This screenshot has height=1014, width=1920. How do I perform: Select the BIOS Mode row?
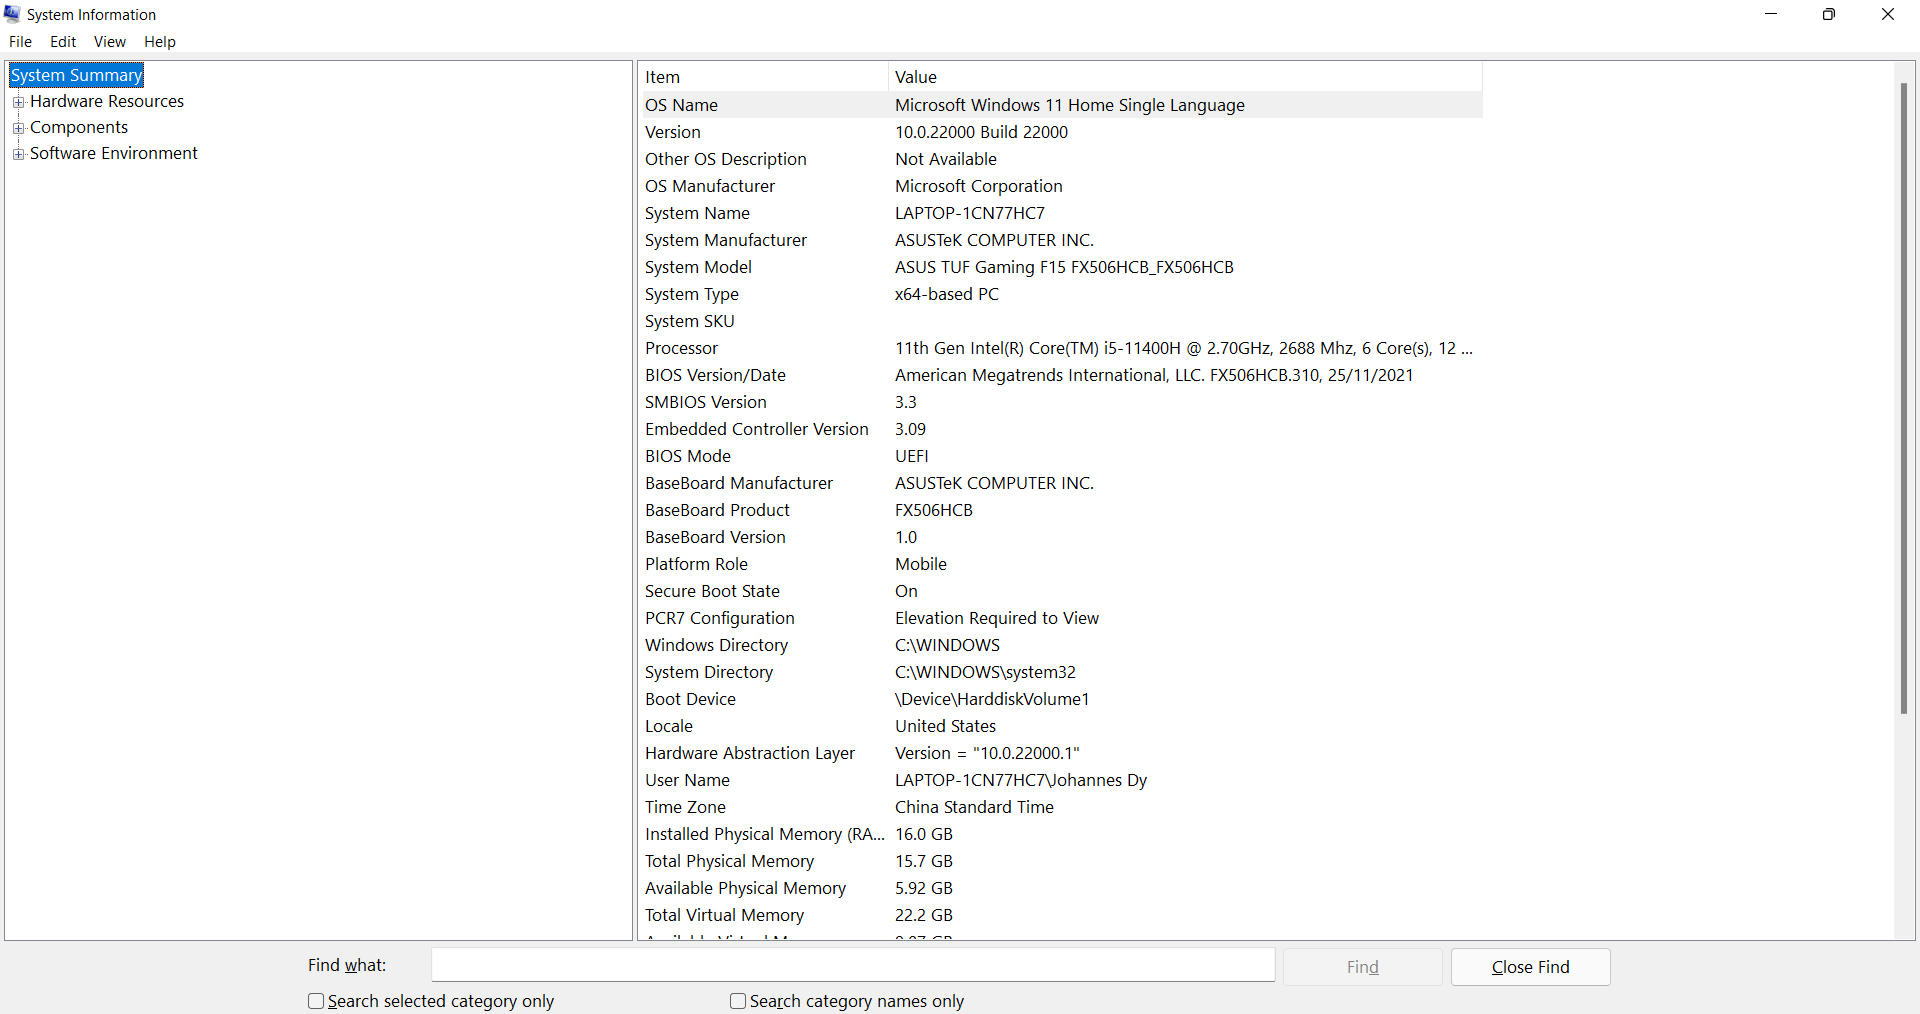1060,456
